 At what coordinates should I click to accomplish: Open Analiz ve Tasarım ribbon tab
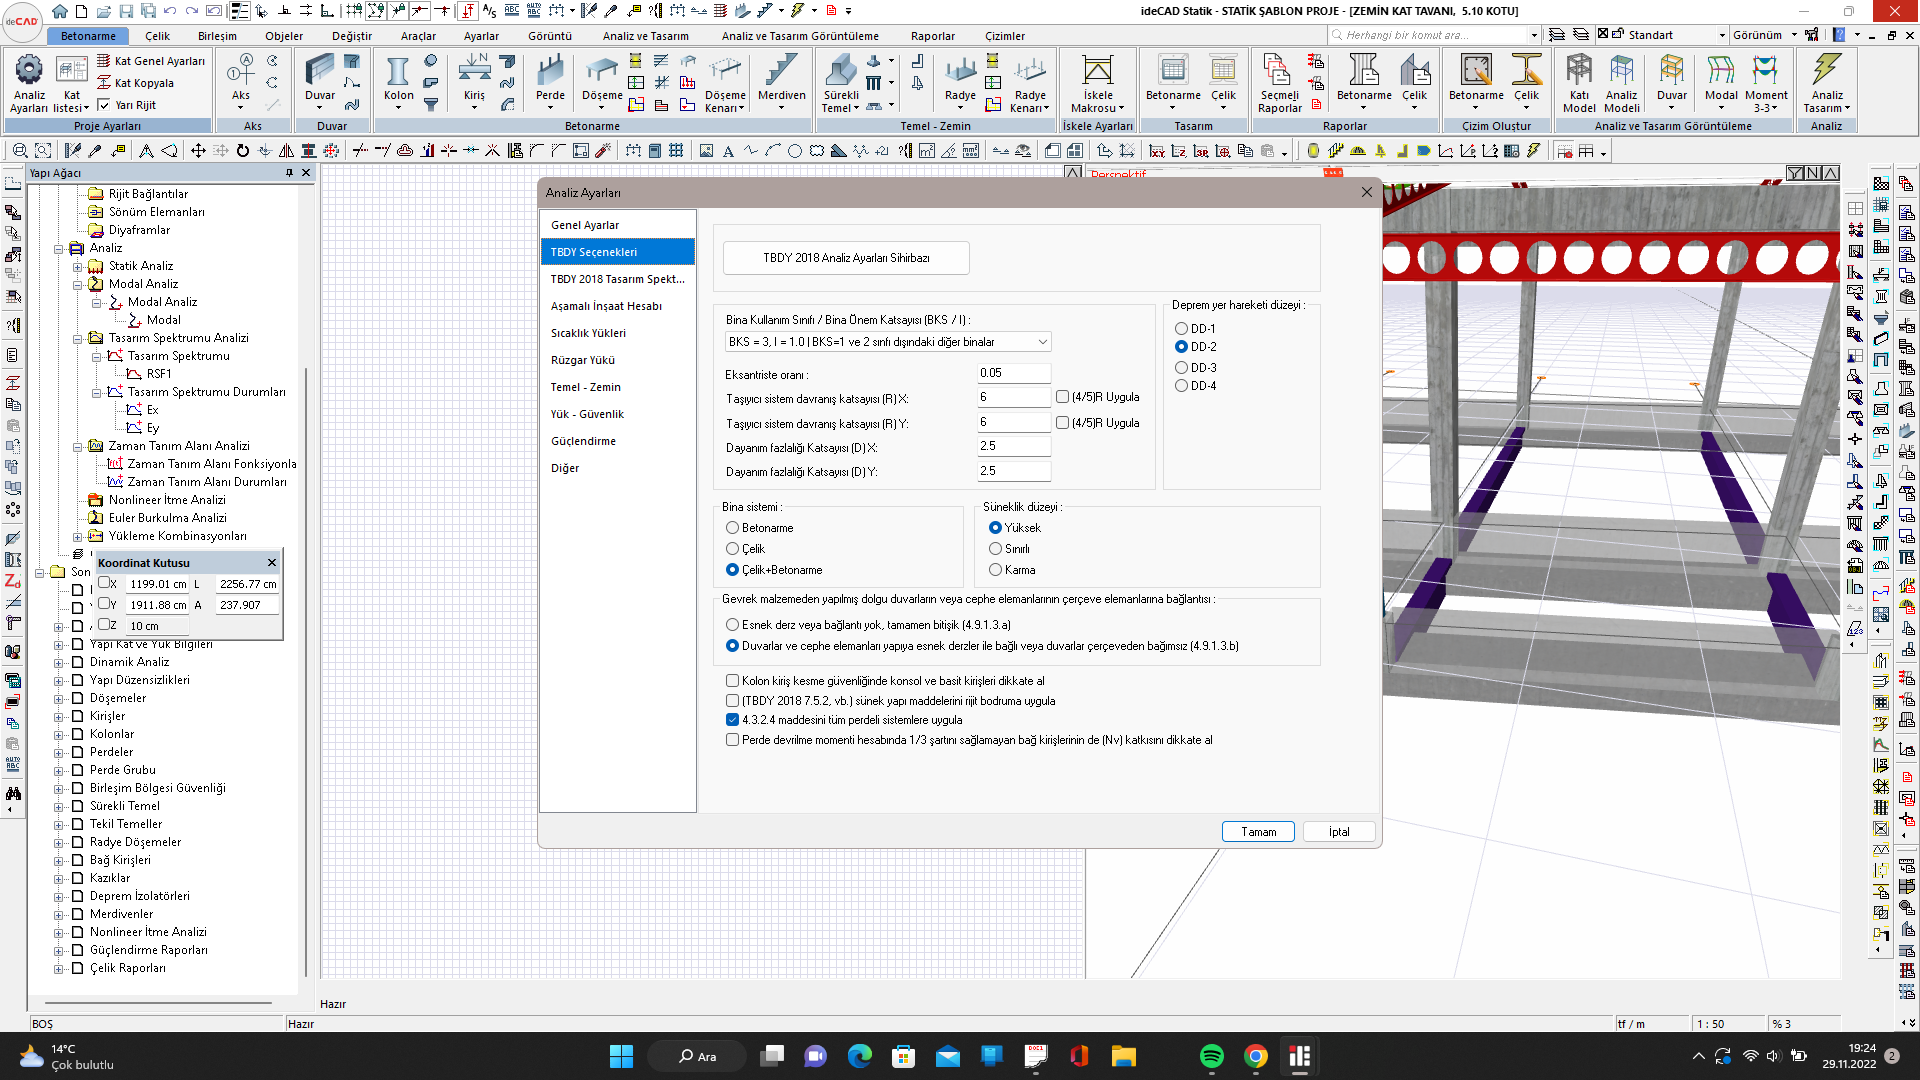point(645,36)
